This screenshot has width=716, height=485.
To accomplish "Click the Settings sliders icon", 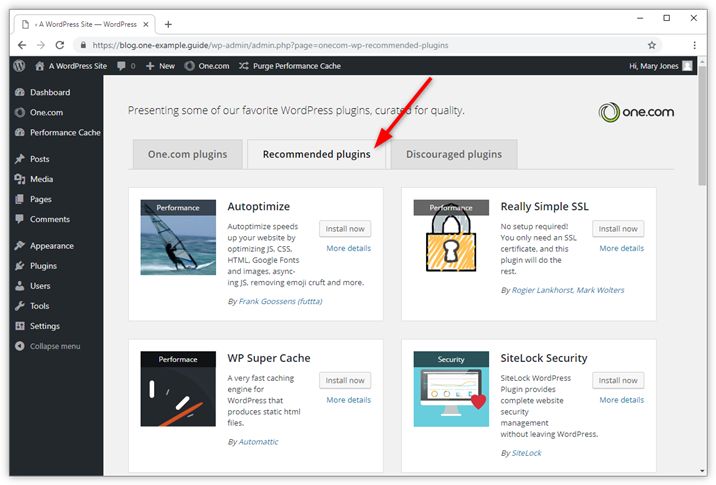I will (x=20, y=326).
